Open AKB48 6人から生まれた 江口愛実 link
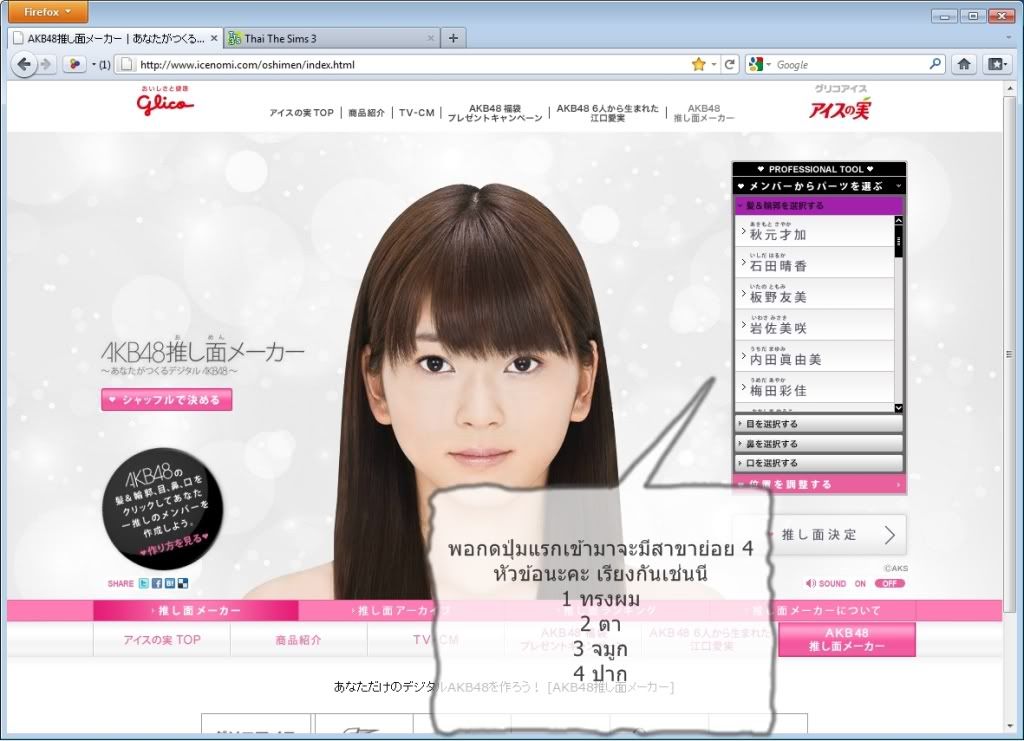Screen dimensions: 1024x741 coord(607,113)
